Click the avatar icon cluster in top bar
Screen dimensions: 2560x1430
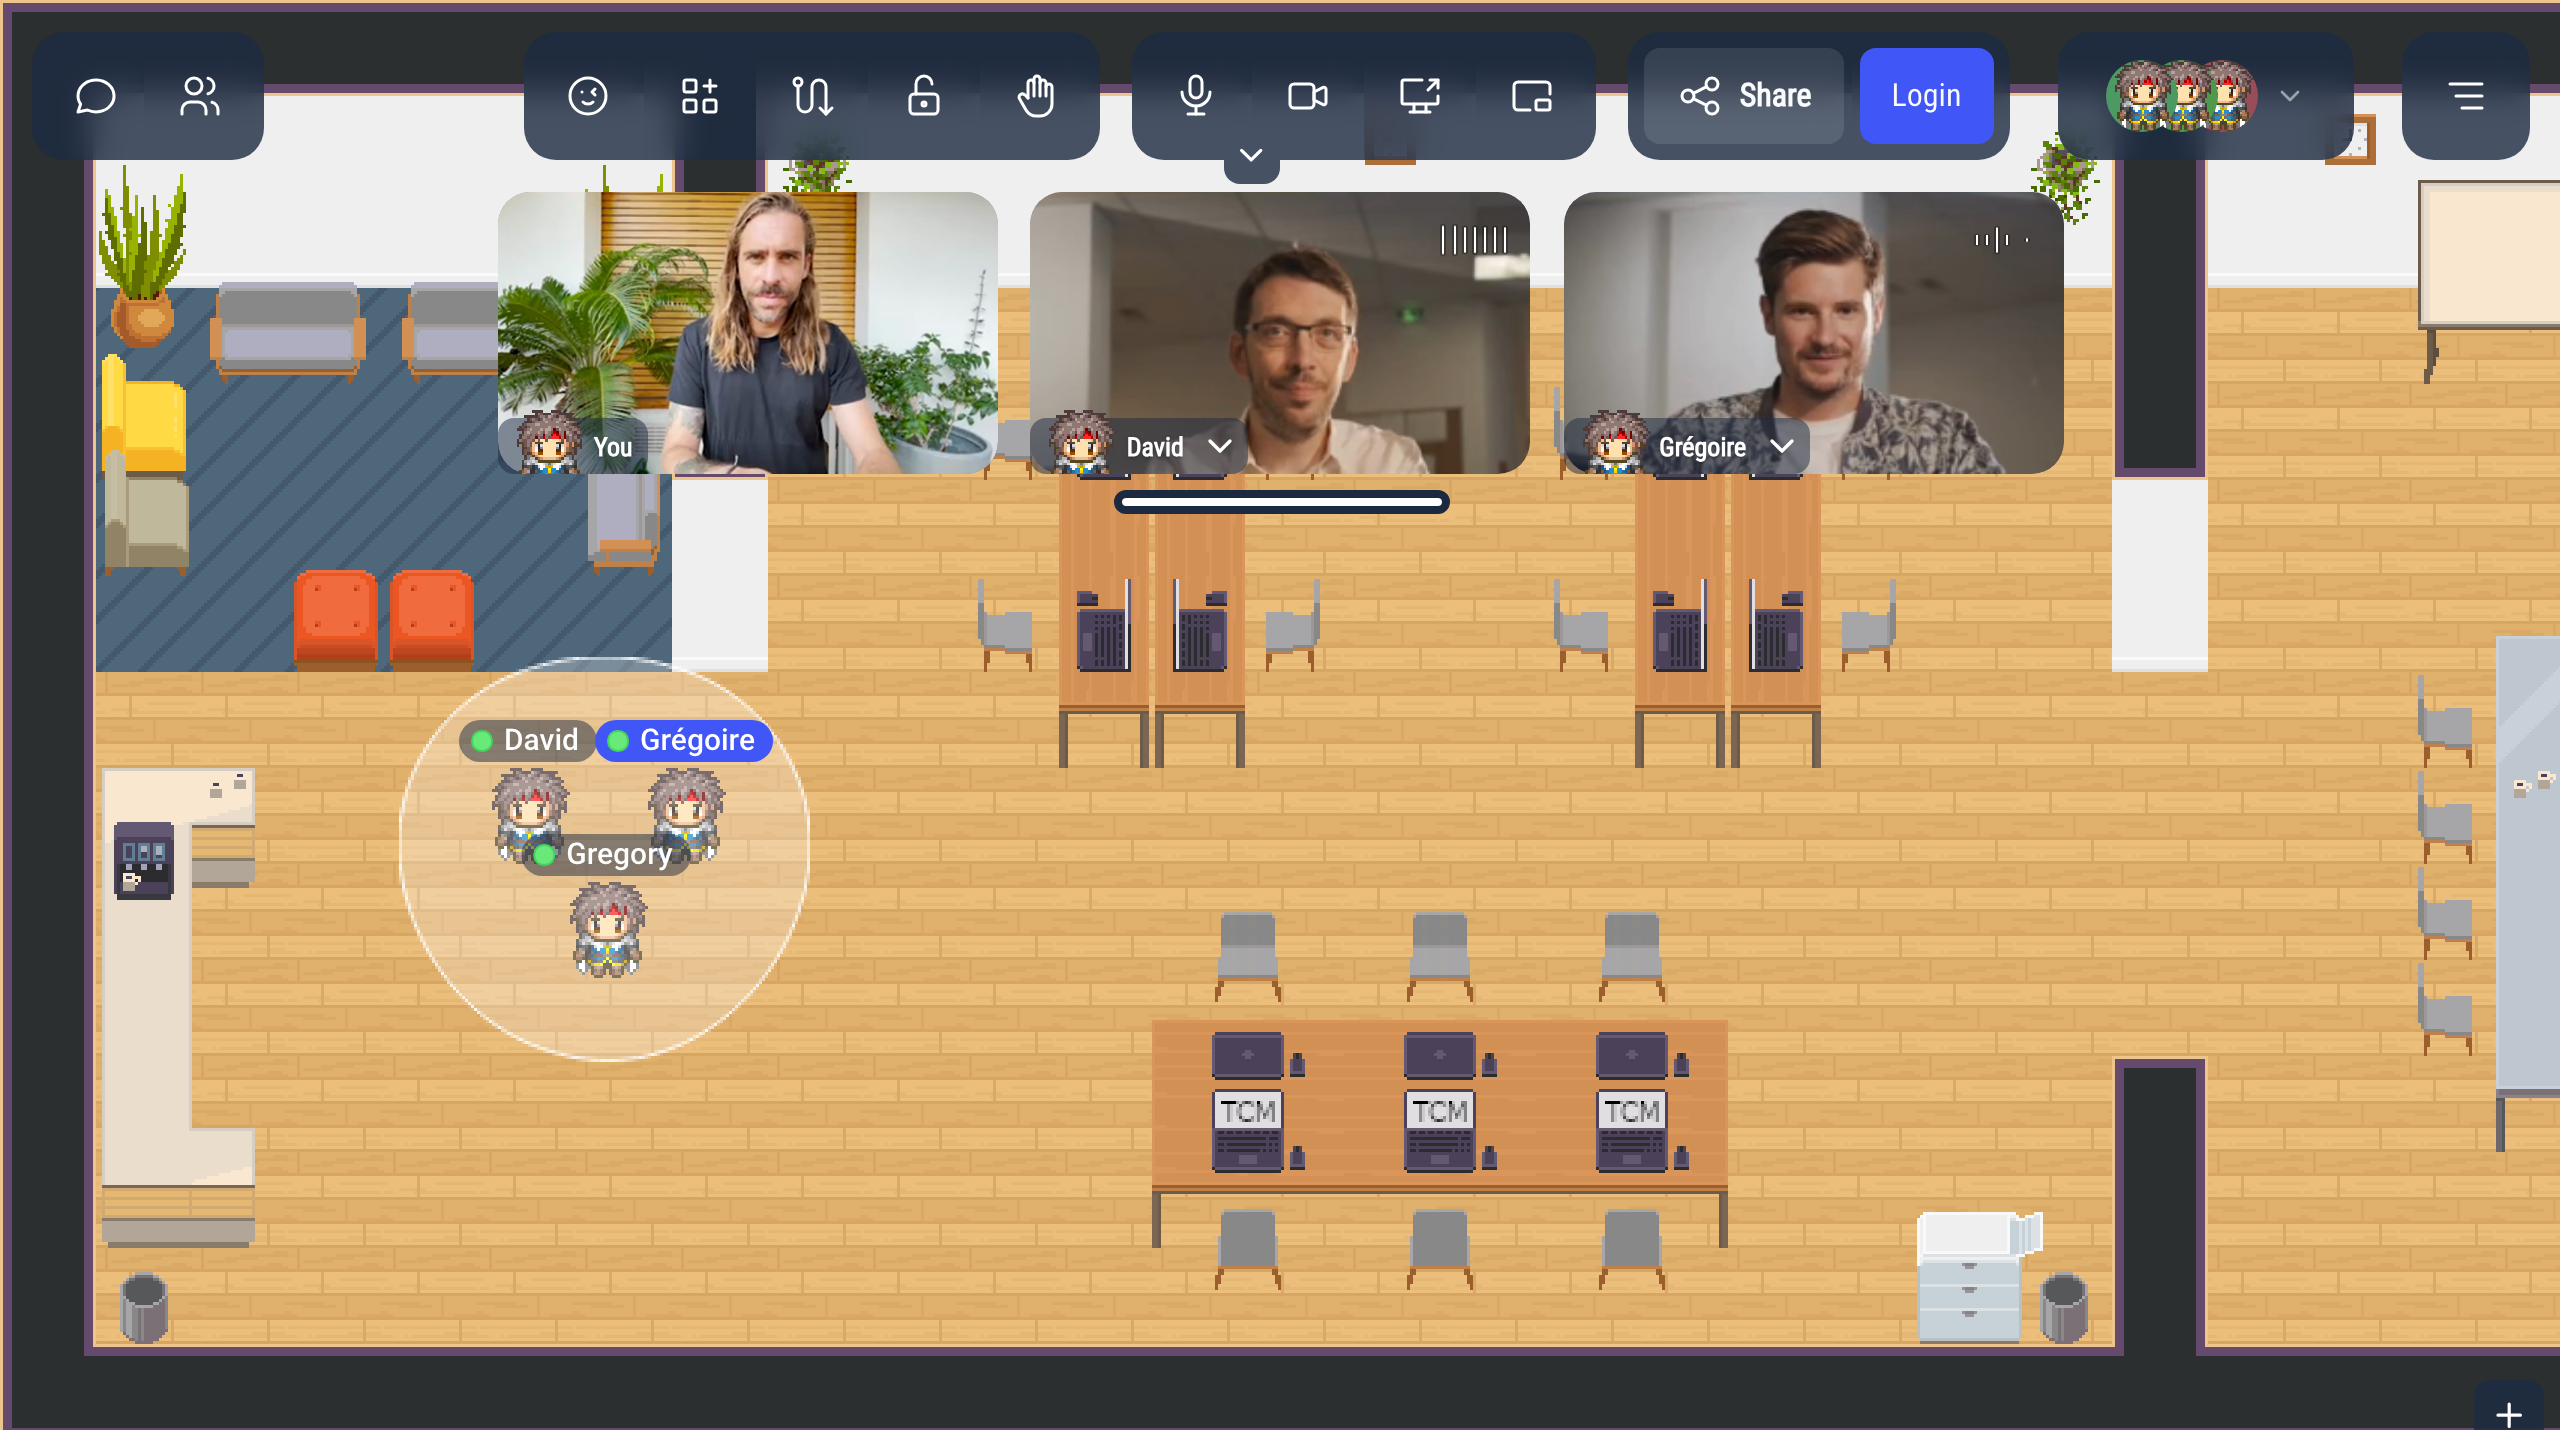(2182, 96)
